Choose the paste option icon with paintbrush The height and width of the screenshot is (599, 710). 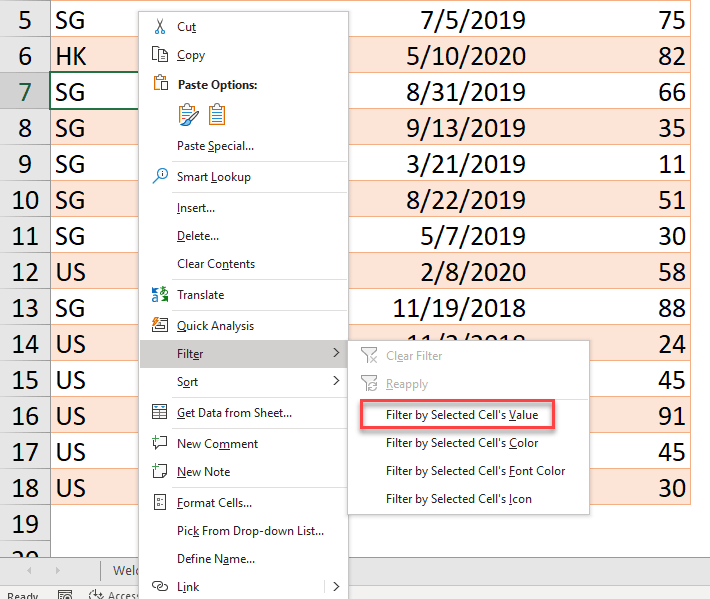click(188, 115)
